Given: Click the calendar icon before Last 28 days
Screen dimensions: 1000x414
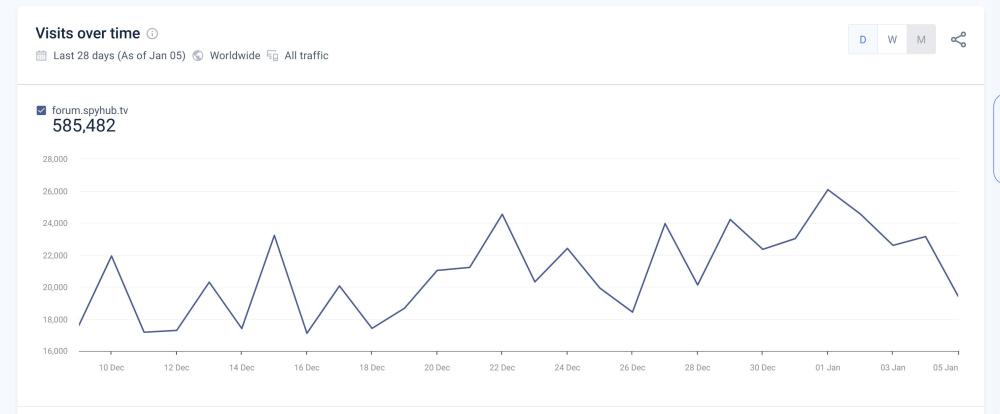Looking at the screenshot, I should [x=42, y=55].
